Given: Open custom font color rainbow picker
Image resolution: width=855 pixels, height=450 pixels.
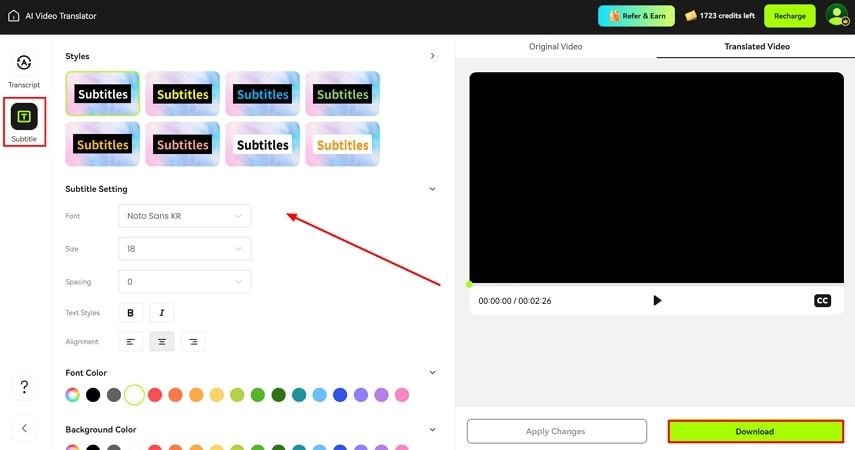Looking at the screenshot, I should pos(73,395).
